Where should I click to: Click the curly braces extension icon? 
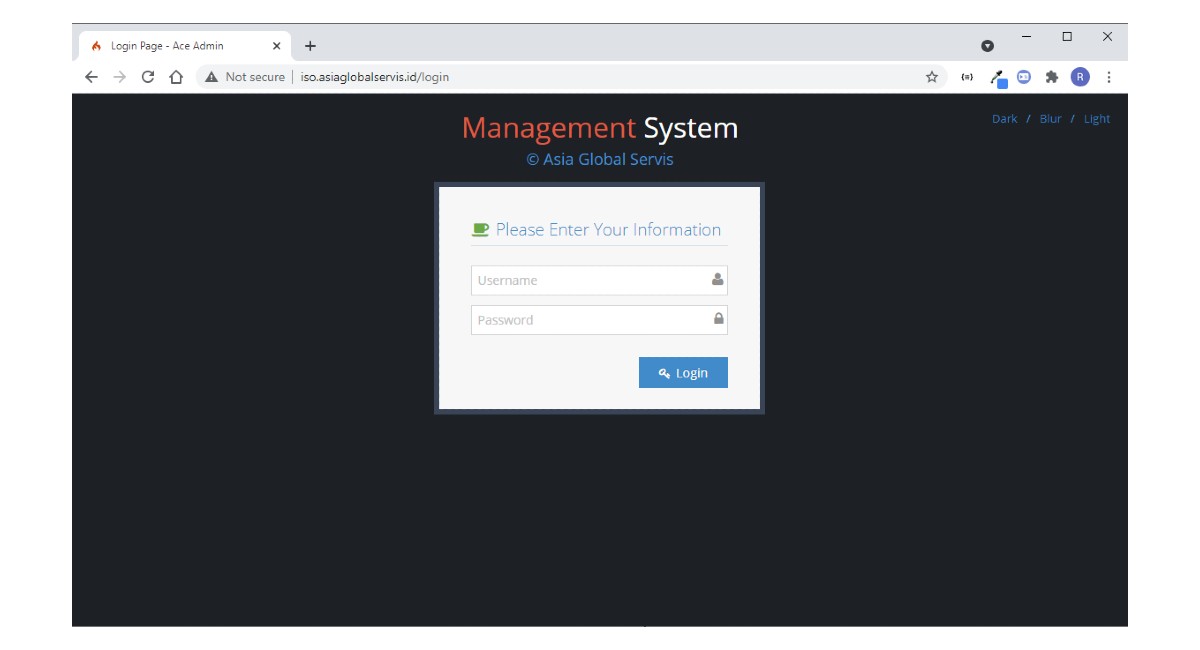[x=967, y=77]
